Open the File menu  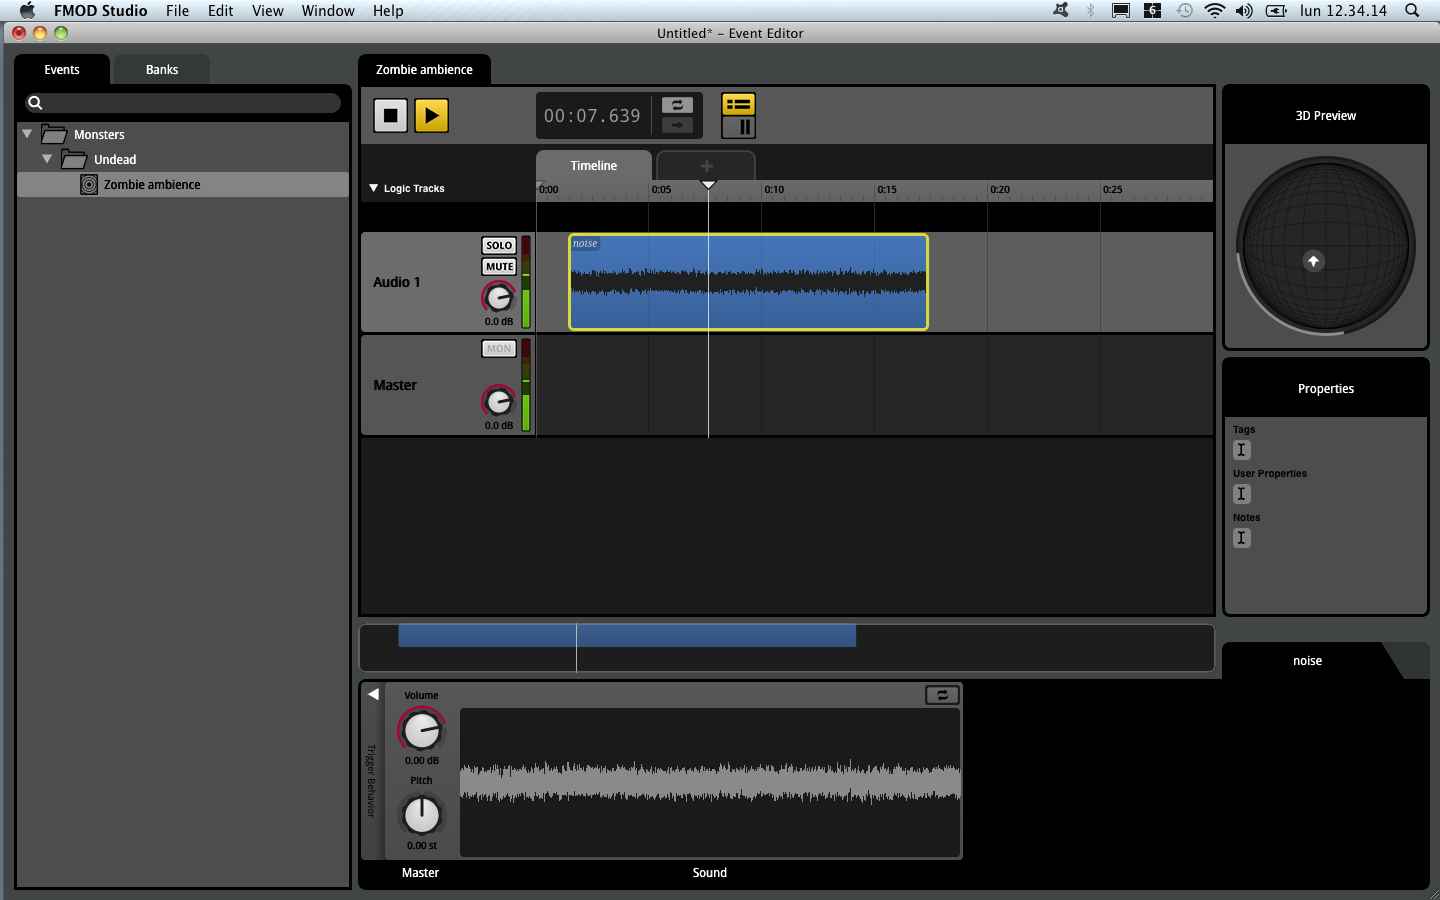177,10
